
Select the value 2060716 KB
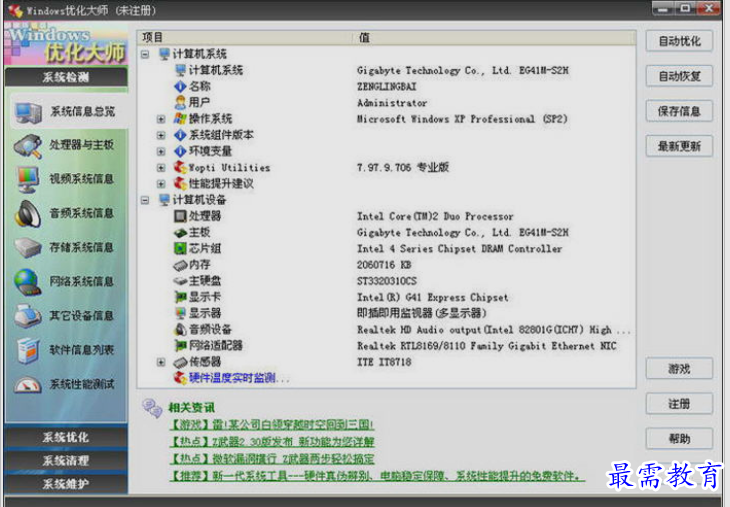point(384,265)
